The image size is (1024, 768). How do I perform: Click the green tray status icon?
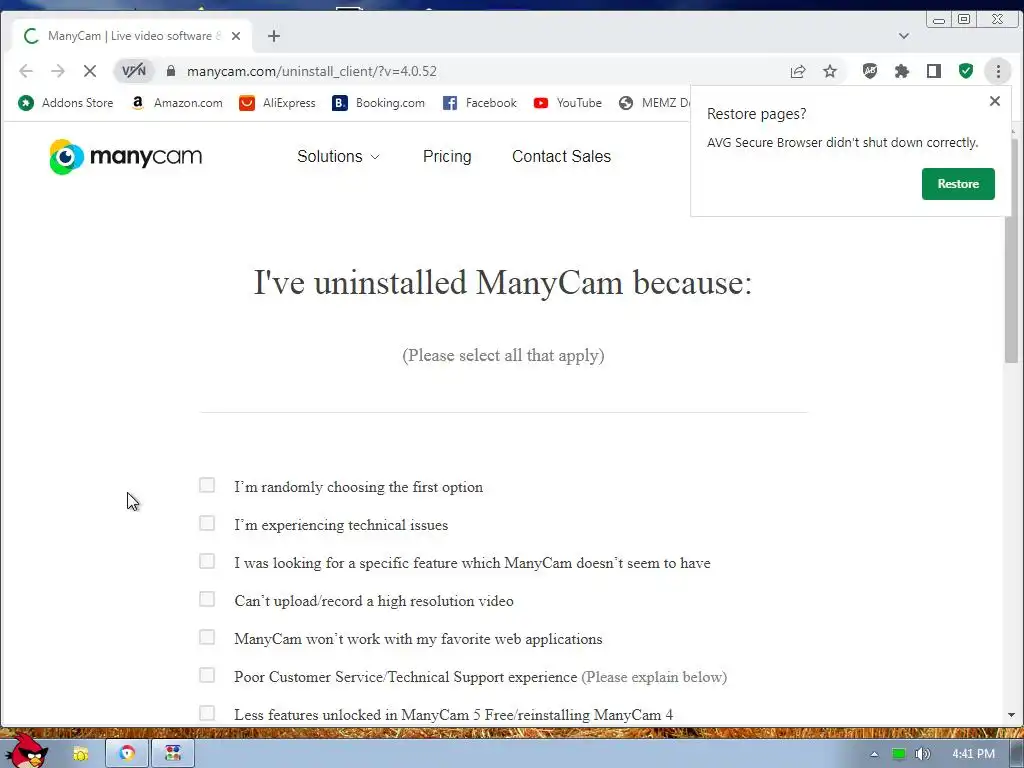[899, 754]
